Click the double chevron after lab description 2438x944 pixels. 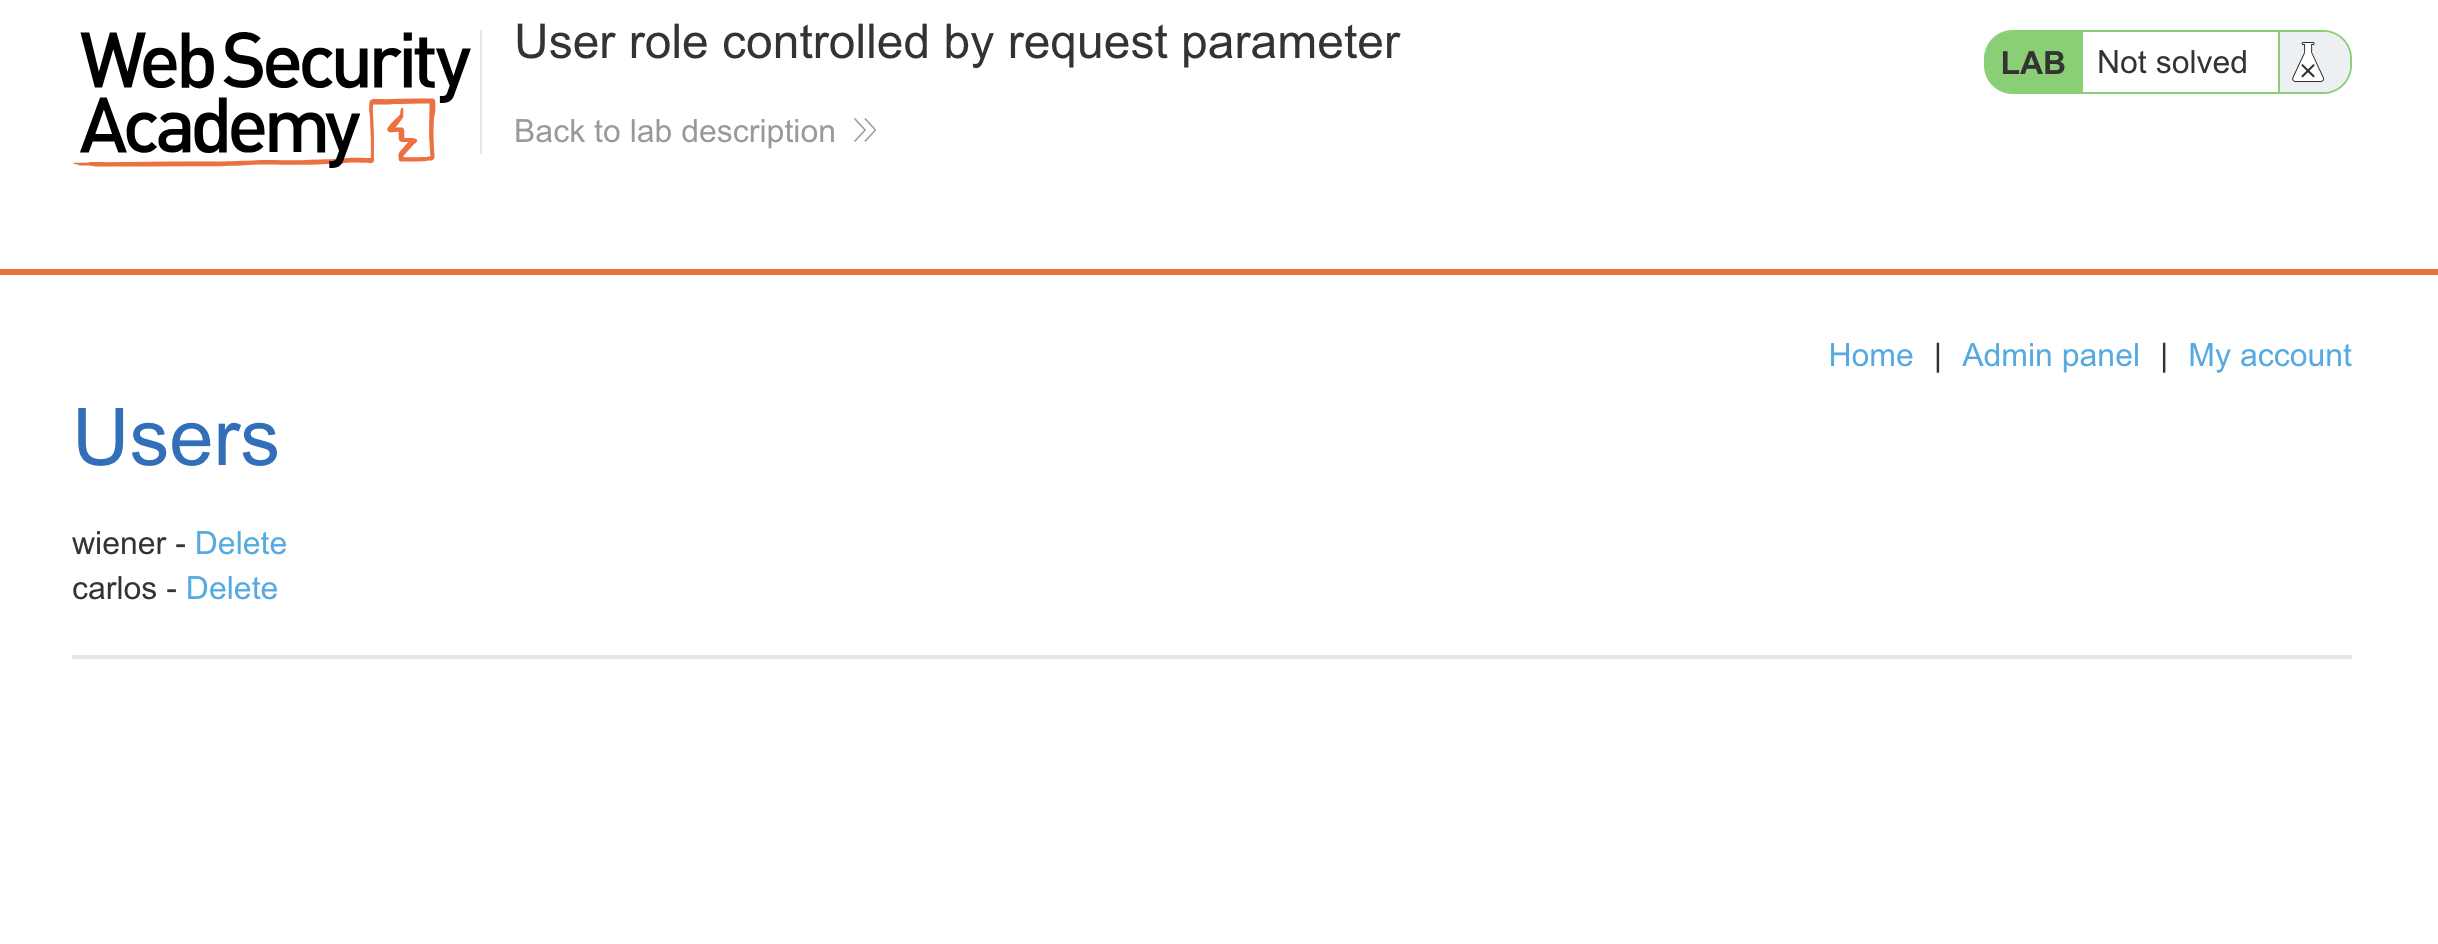click(x=865, y=131)
